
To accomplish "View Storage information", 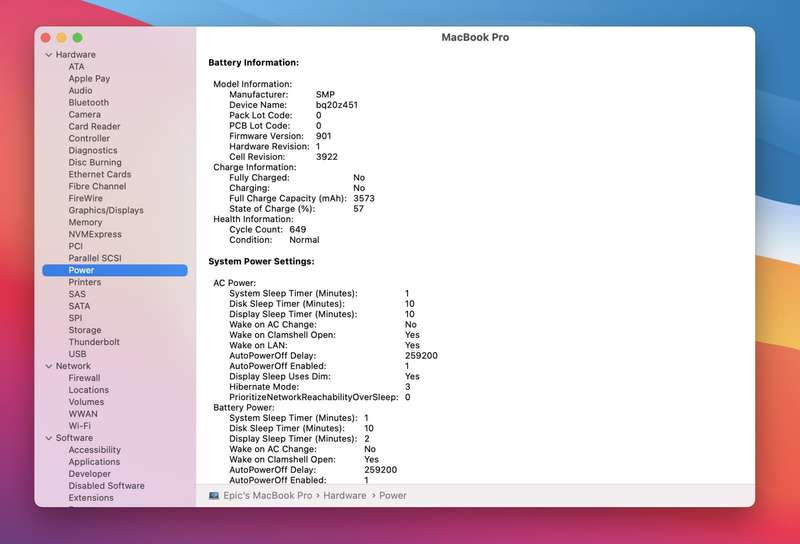I will 85,330.
